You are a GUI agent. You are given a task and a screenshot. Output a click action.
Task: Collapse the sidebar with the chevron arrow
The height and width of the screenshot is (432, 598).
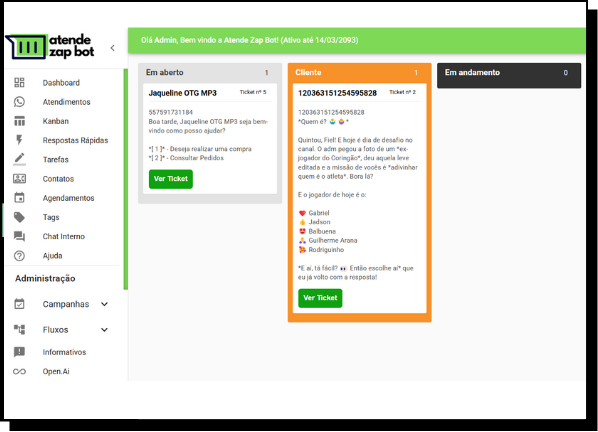113,48
